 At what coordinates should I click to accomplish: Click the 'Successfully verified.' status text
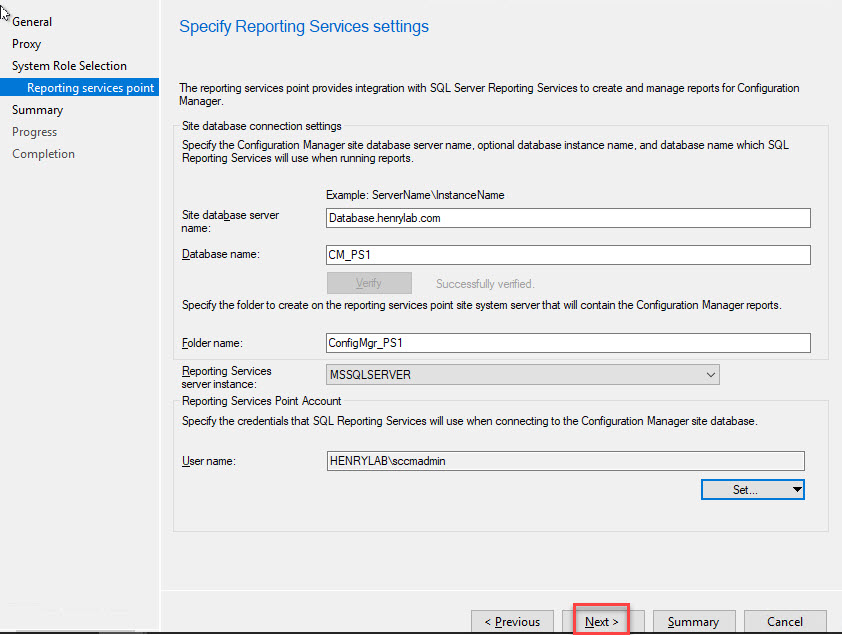click(x=485, y=284)
